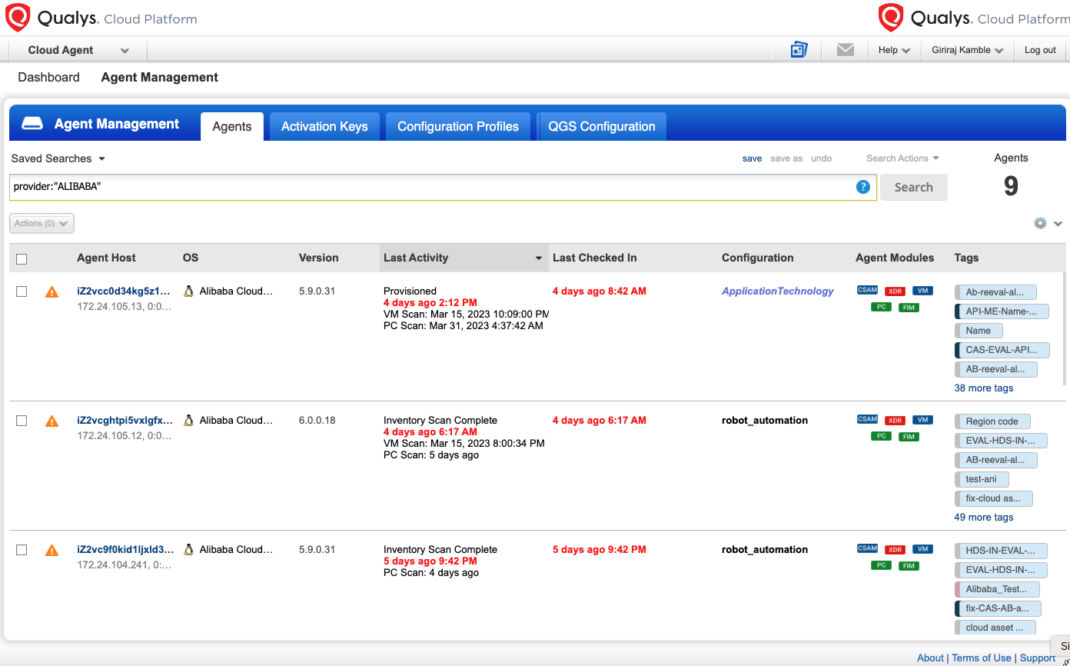Open the module picker apps icon
Image resolution: width=1070 pixels, height=666 pixels.
tap(798, 48)
